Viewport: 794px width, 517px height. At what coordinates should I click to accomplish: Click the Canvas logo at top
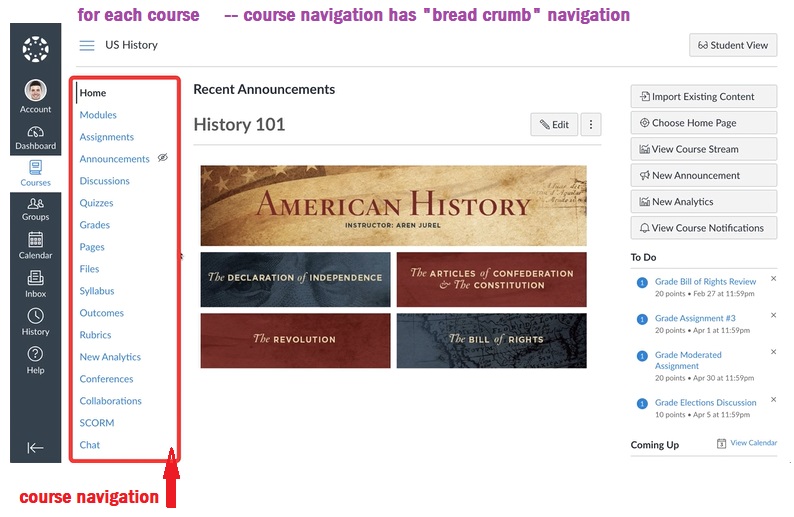(x=35, y=49)
